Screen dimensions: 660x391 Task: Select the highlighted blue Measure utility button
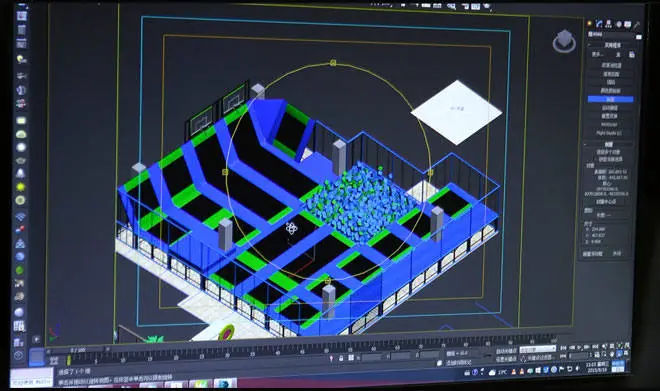click(610, 99)
